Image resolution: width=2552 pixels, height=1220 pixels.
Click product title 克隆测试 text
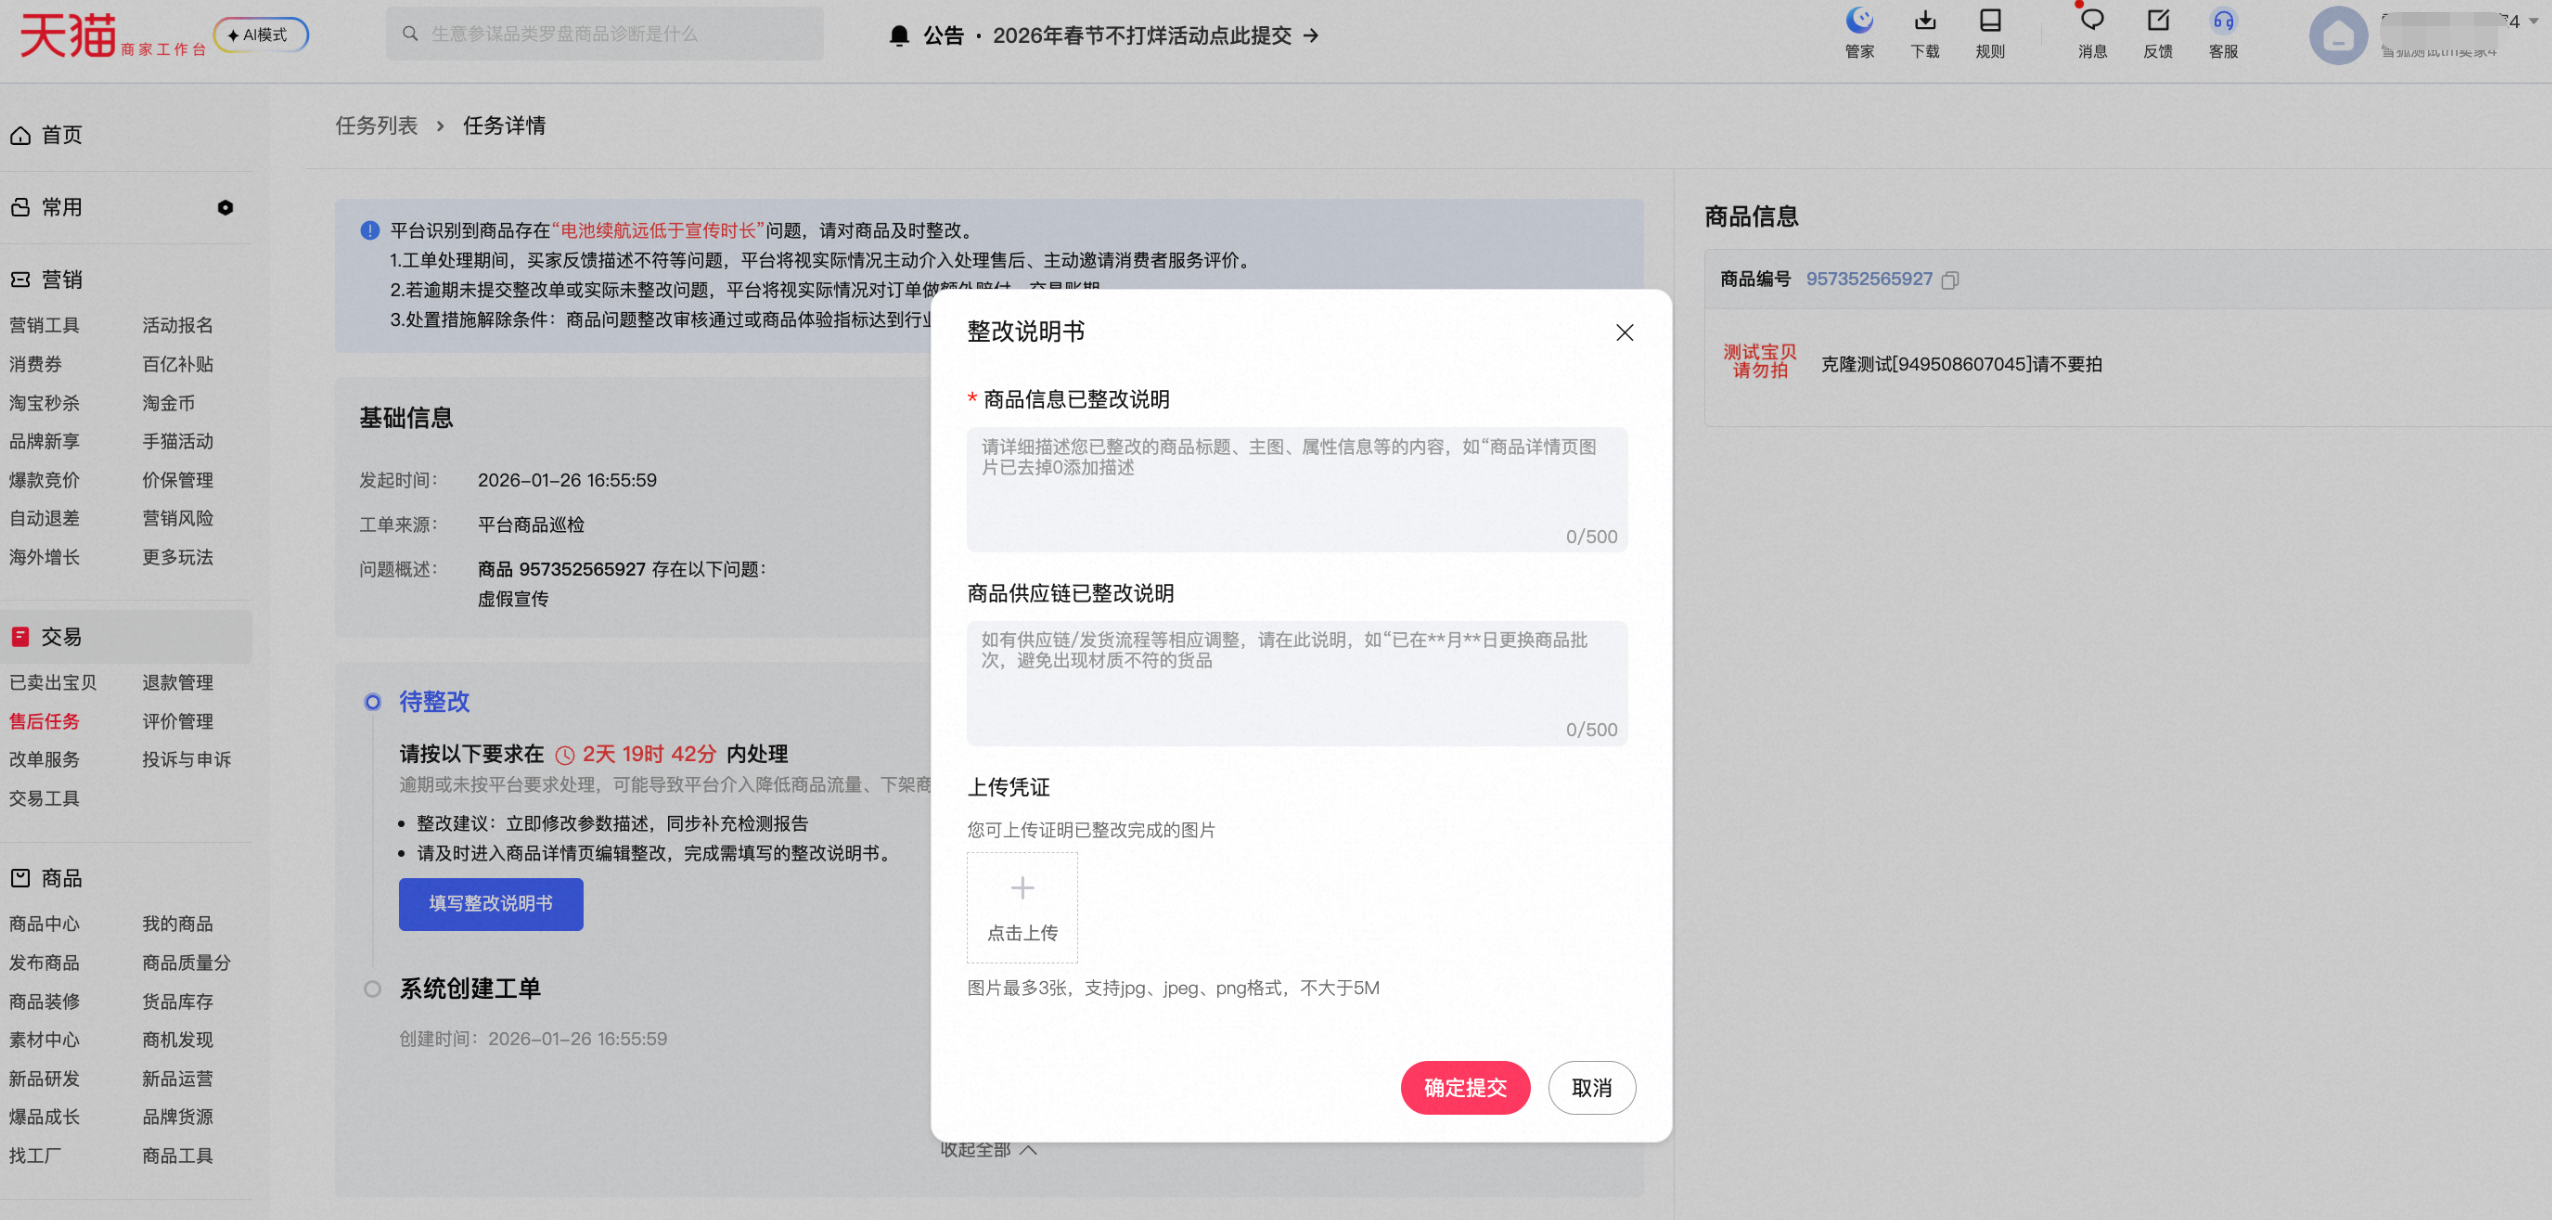(x=1961, y=364)
